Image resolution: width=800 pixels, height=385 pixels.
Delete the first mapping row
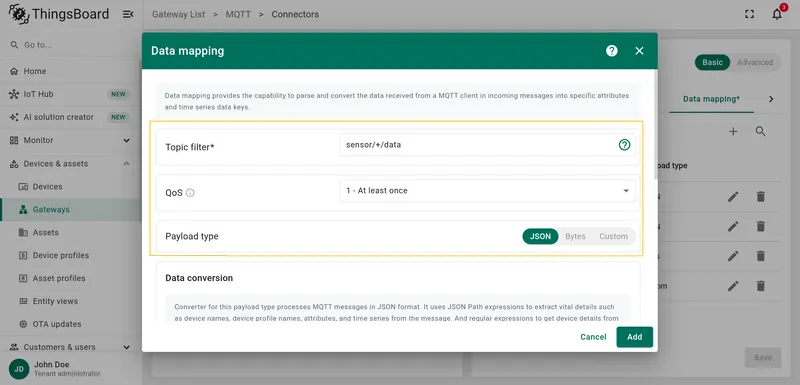(x=761, y=196)
